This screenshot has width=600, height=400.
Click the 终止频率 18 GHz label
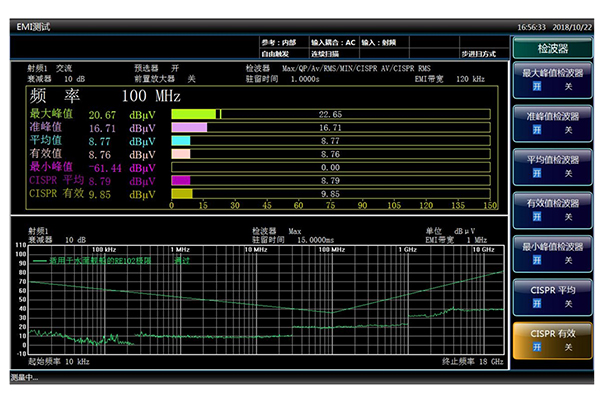click(473, 361)
